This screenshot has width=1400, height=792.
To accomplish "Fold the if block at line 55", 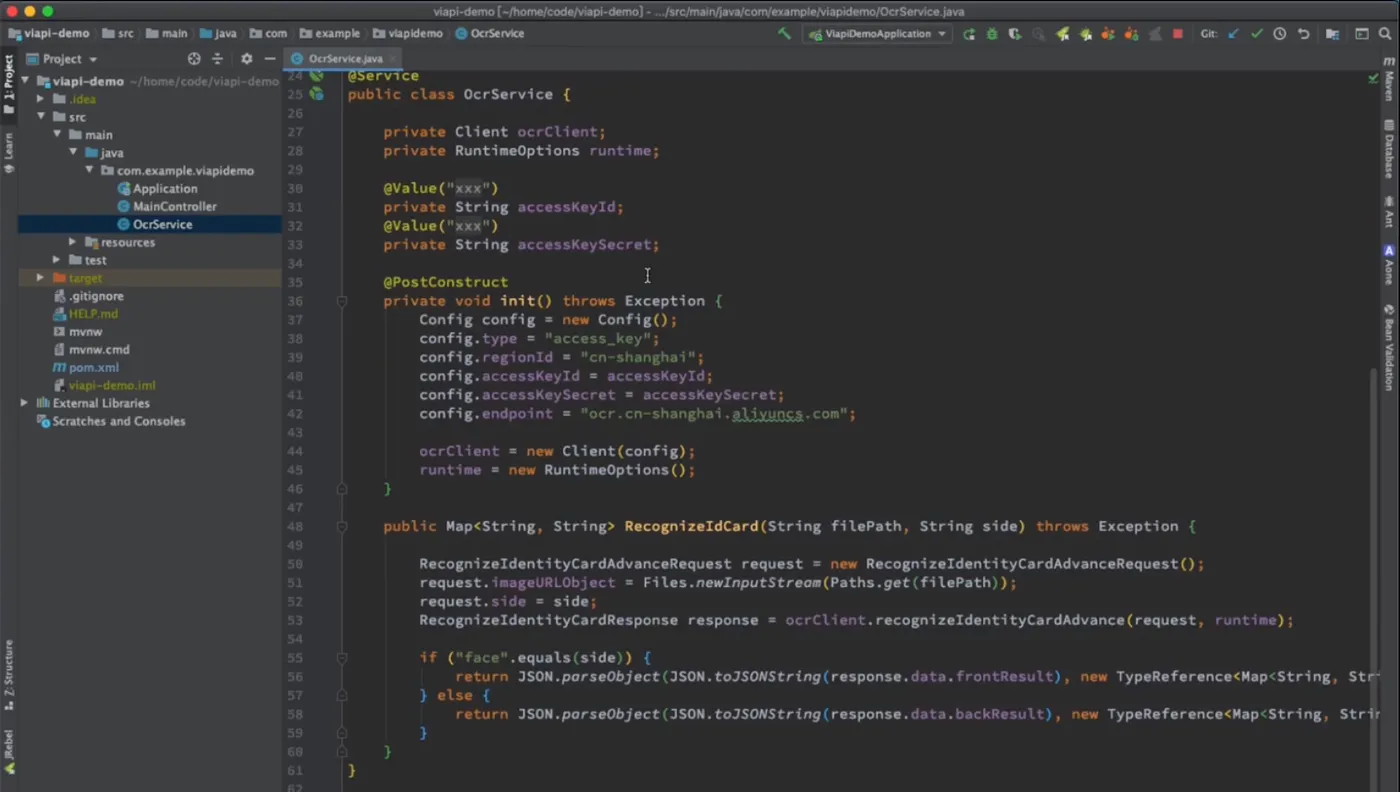I will point(342,658).
